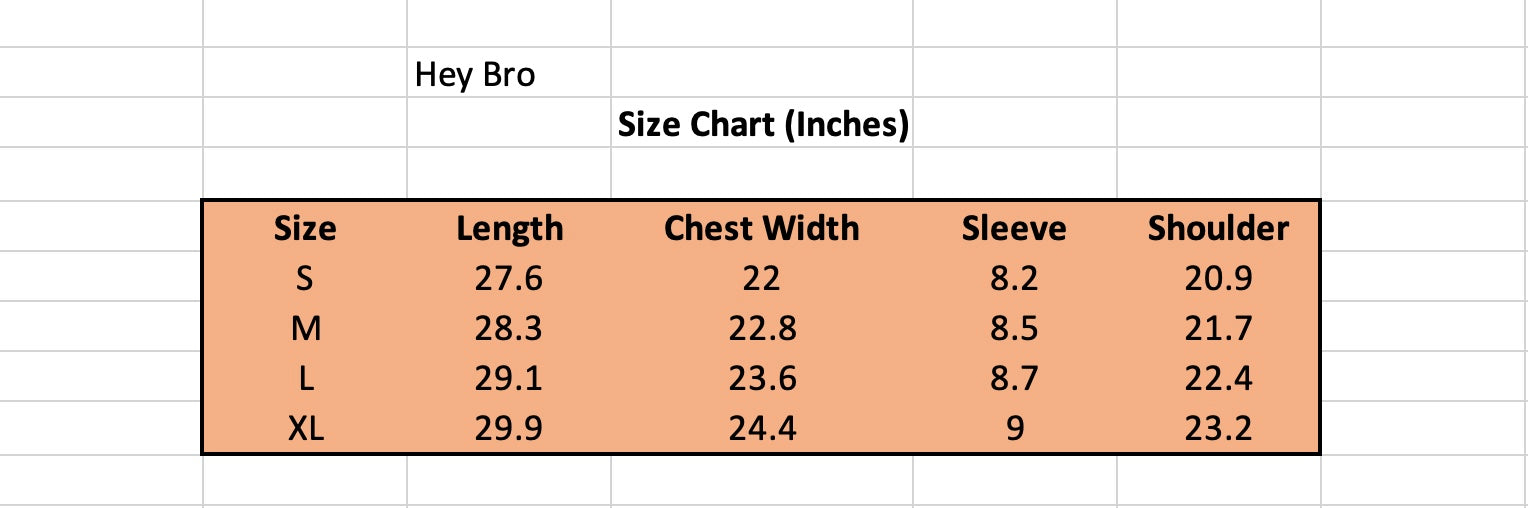Select the Sleeve header cell

click(x=1014, y=227)
